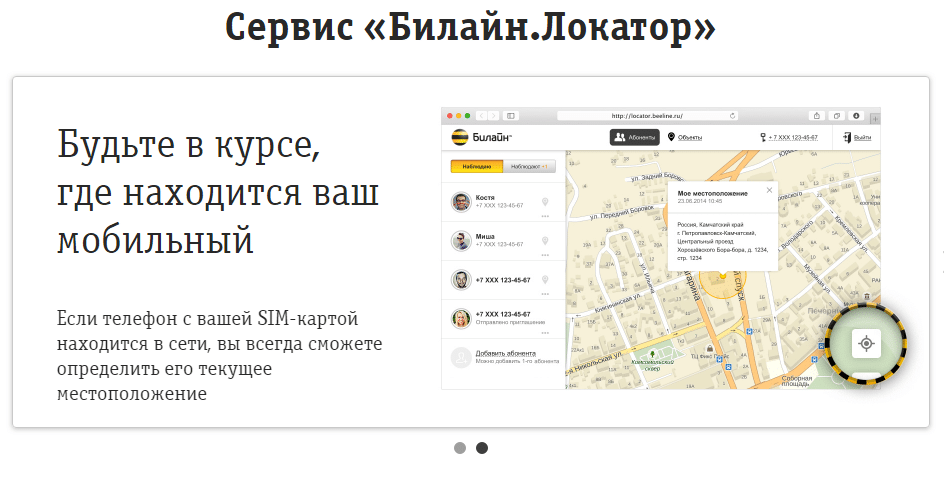Click the browser address bar with locator.beeline.ru
Viewport: 944px width, 480px height.
click(647, 116)
